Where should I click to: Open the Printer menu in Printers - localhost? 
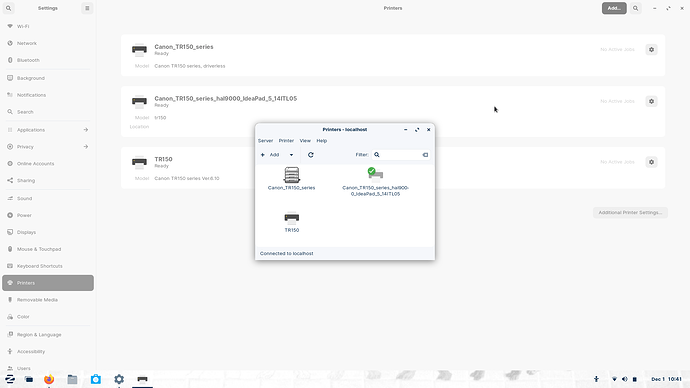click(286, 141)
